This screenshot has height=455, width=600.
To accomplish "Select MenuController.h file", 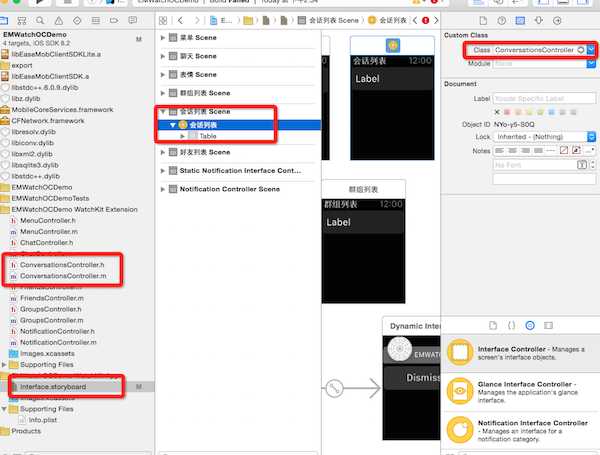I will [x=48, y=220].
